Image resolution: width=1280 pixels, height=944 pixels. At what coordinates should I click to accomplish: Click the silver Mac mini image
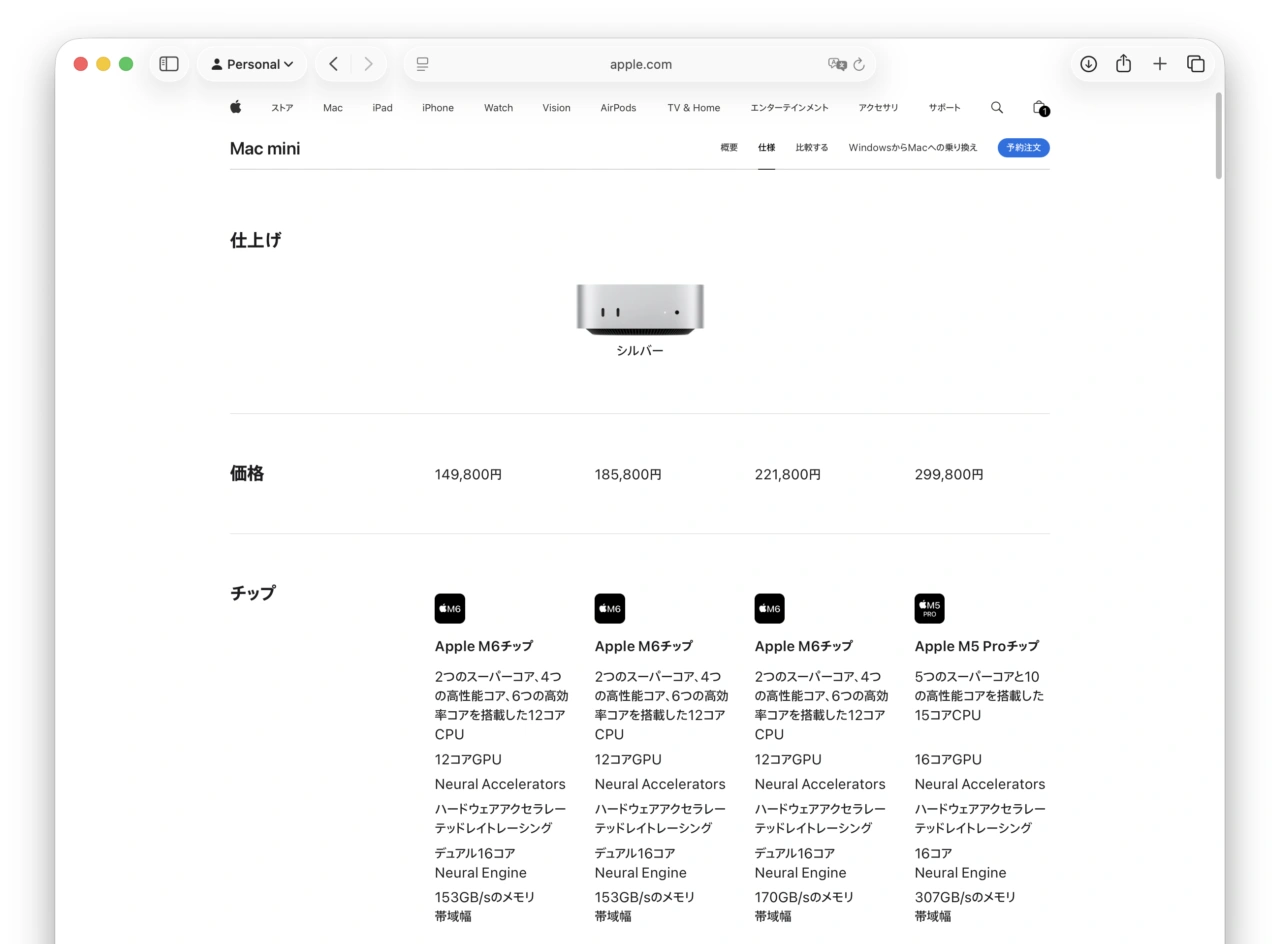pos(640,309)
